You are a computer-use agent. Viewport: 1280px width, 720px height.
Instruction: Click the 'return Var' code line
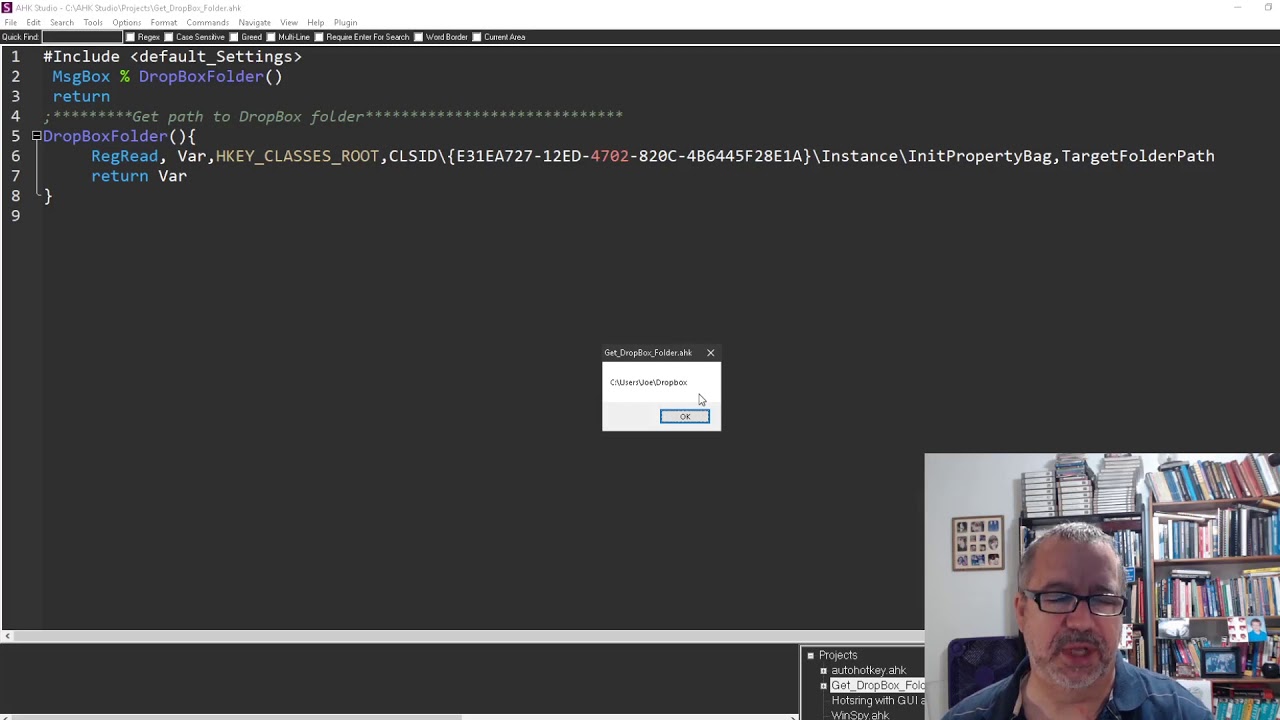139,176
